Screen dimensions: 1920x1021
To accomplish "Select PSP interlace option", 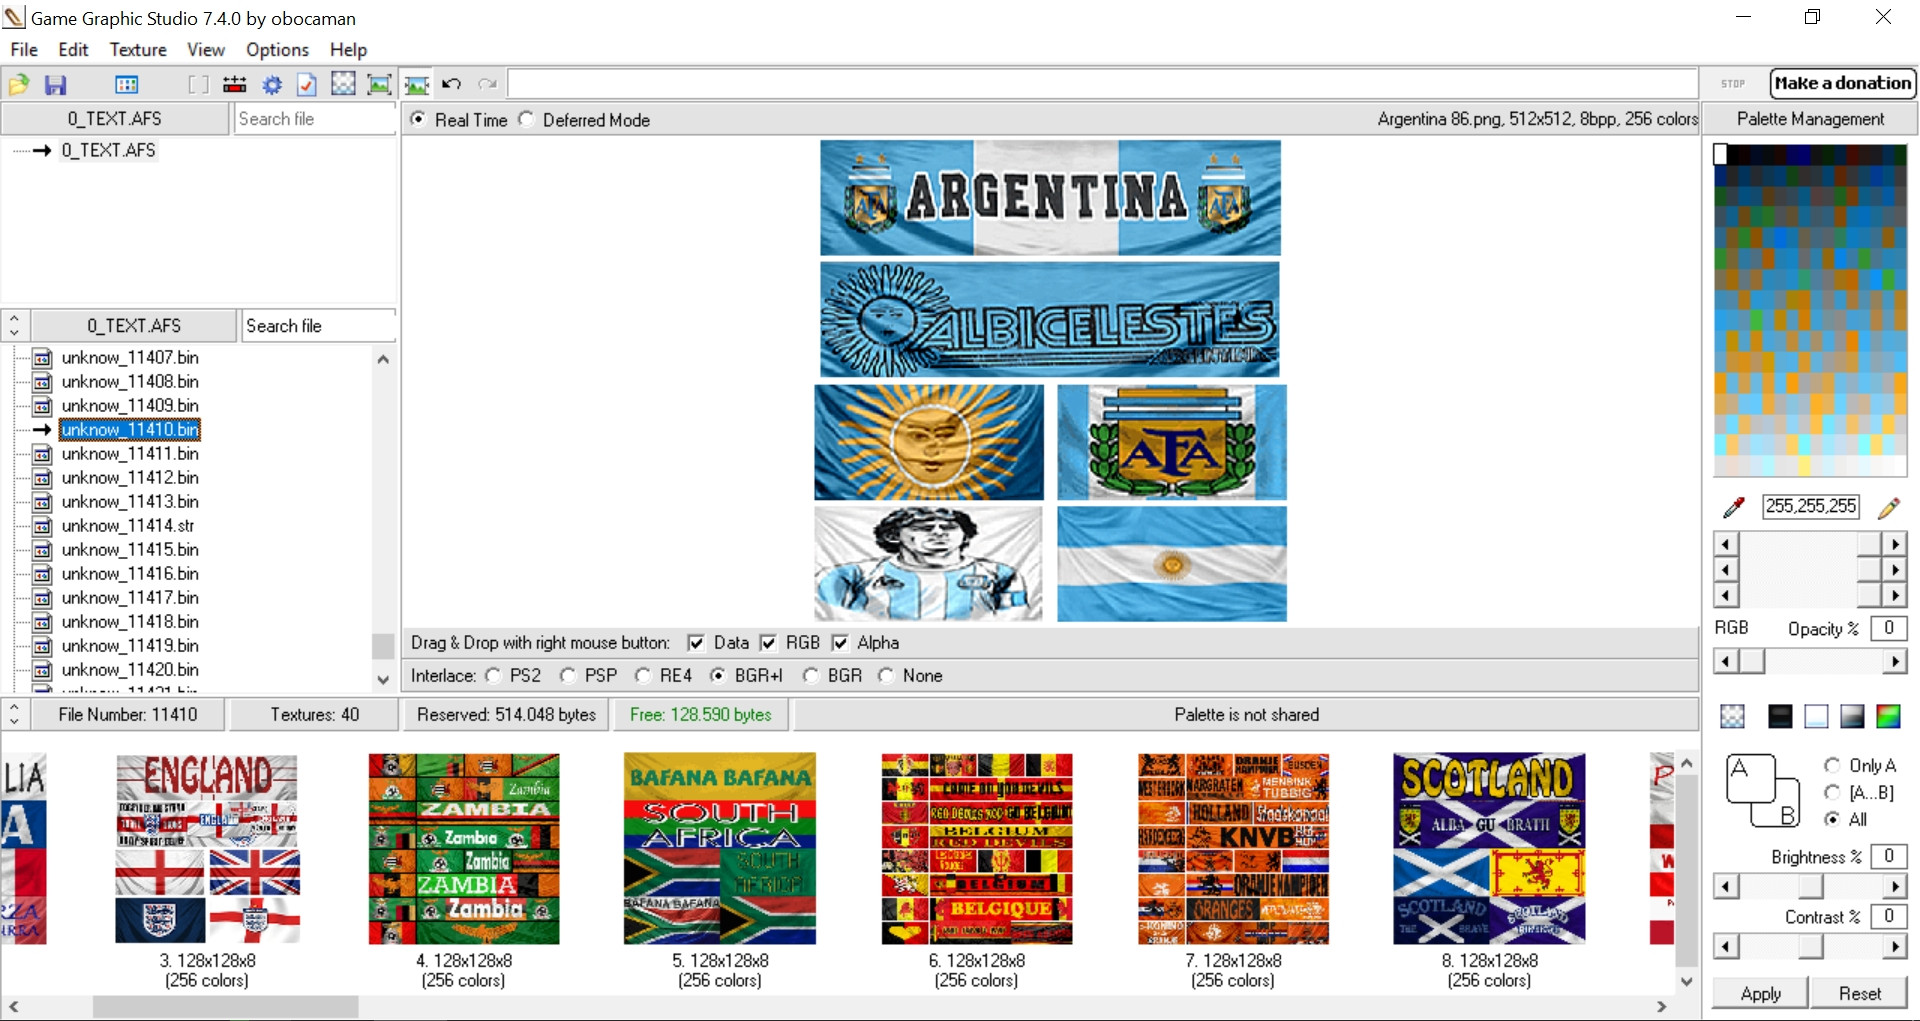I will pyautogui.click(x=568, y=676).
